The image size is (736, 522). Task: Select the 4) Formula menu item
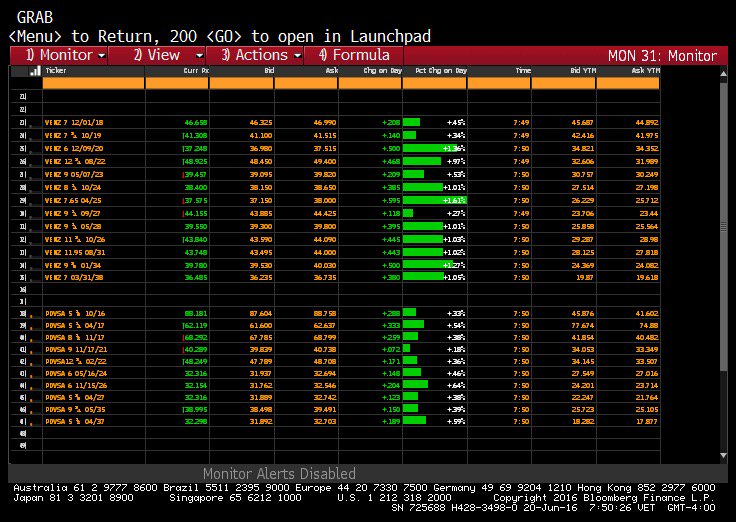[x=353, y=55]
